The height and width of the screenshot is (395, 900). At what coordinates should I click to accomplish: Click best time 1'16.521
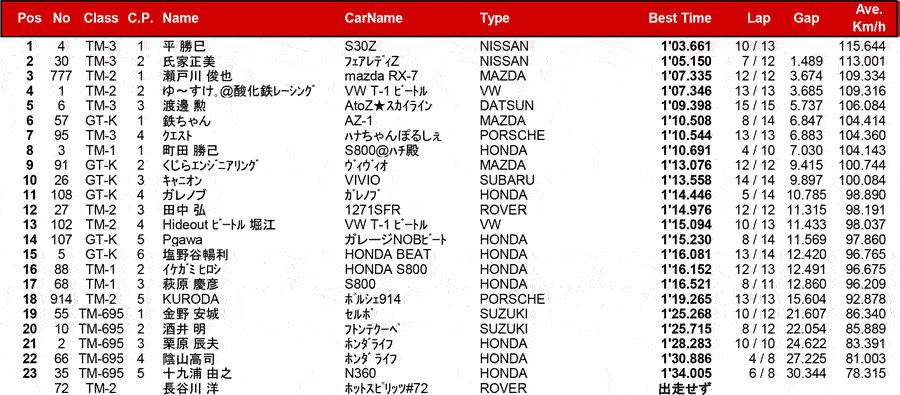(686, 284)
